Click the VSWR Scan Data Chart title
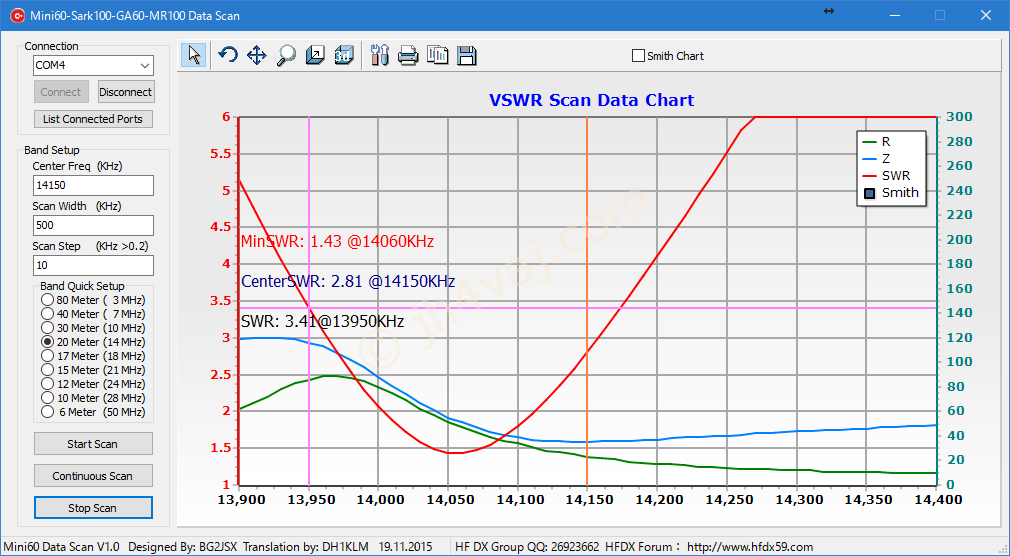 [x=591, y=101]
